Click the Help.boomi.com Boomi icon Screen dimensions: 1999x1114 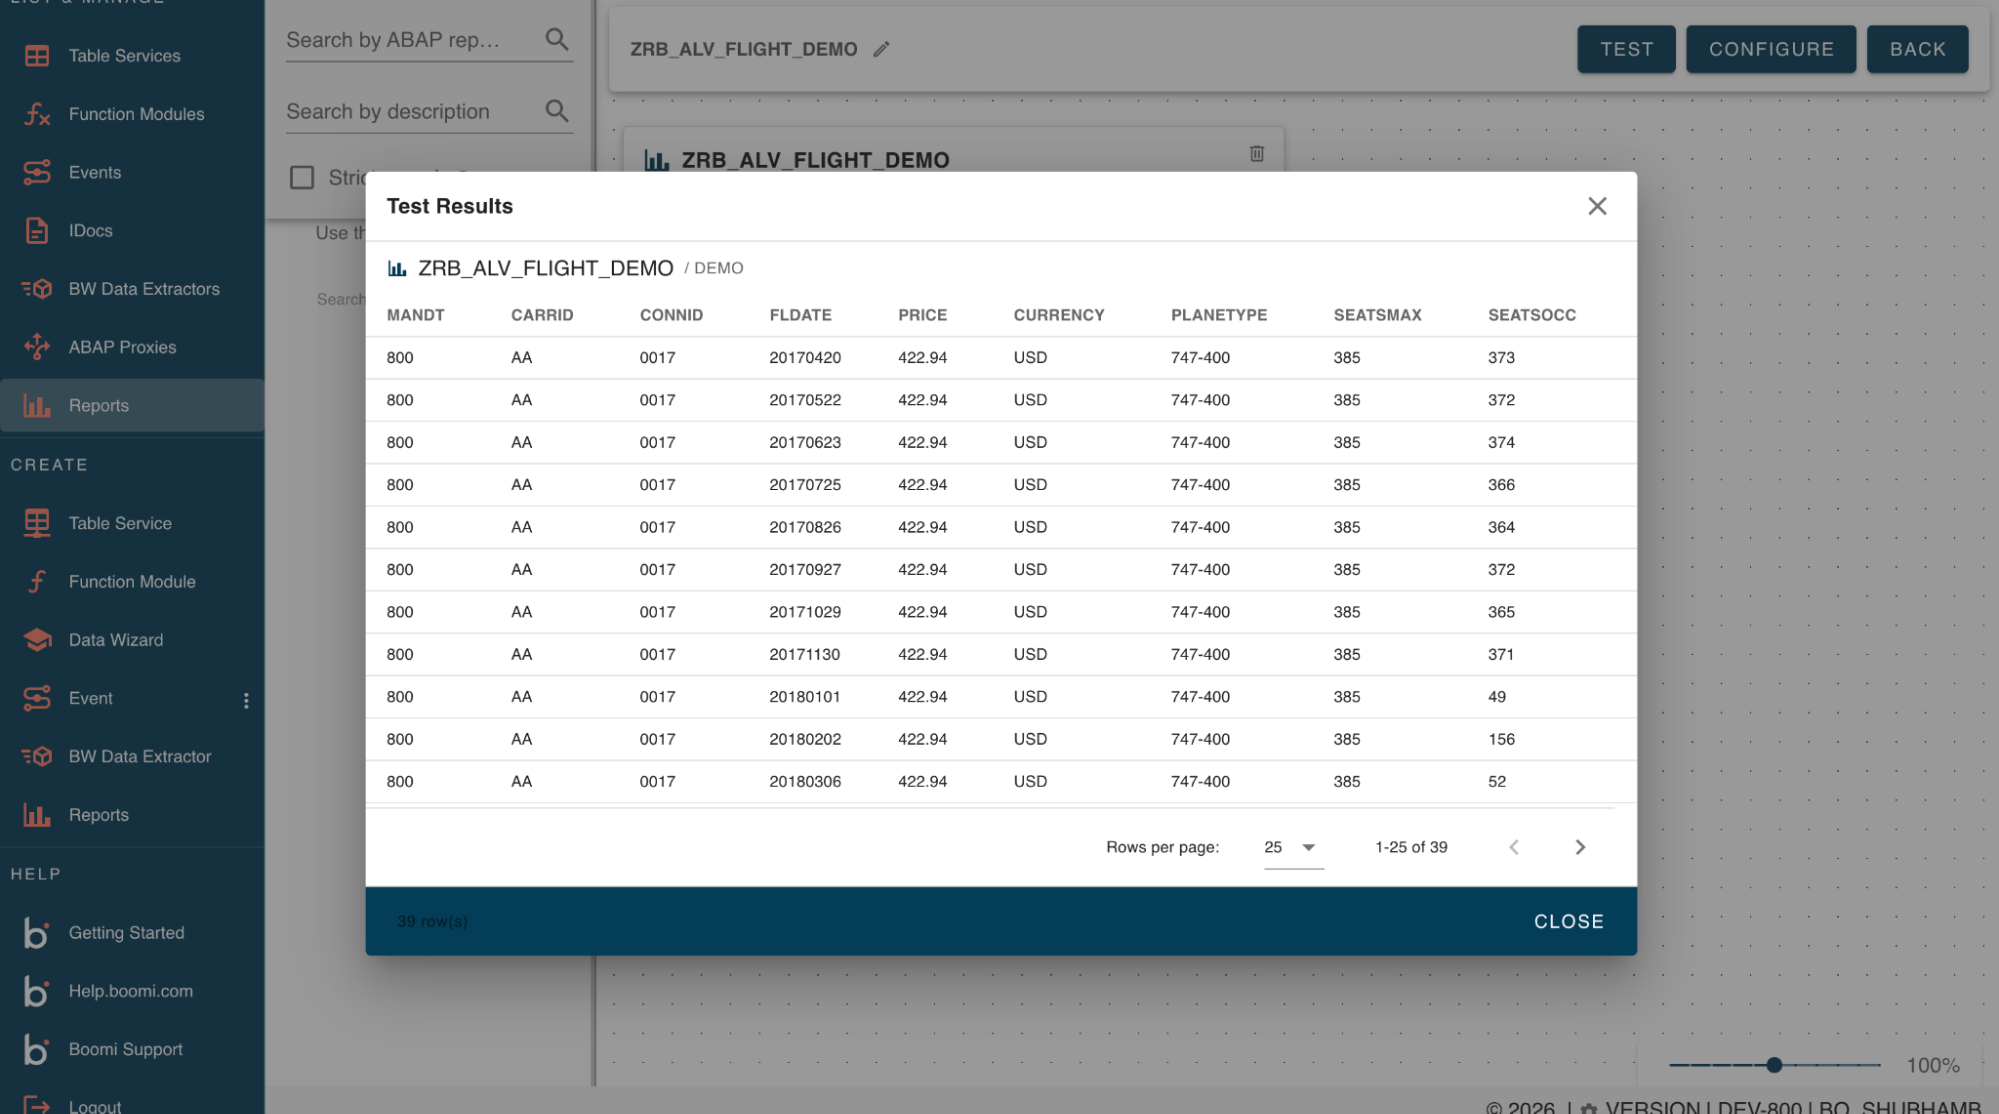coord(37,991)
